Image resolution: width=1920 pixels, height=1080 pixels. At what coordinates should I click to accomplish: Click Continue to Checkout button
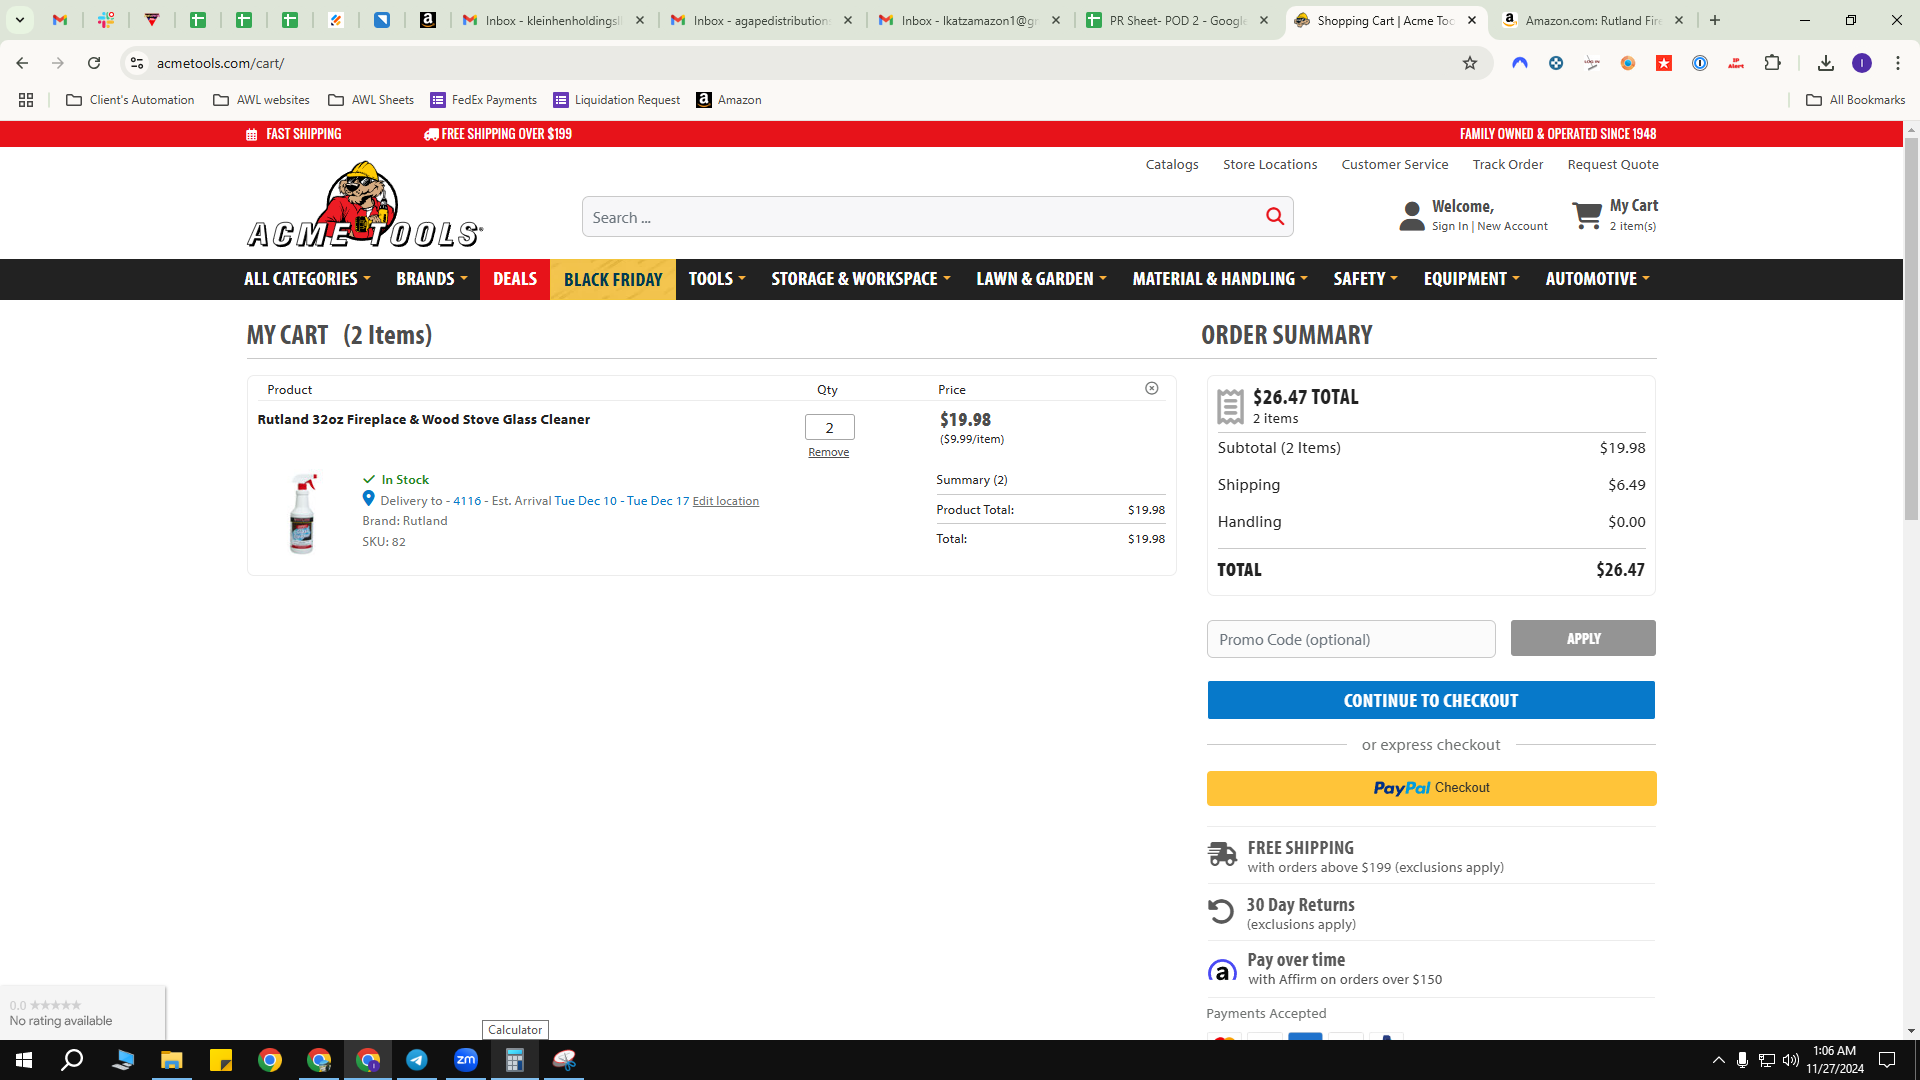(1431, 700)
